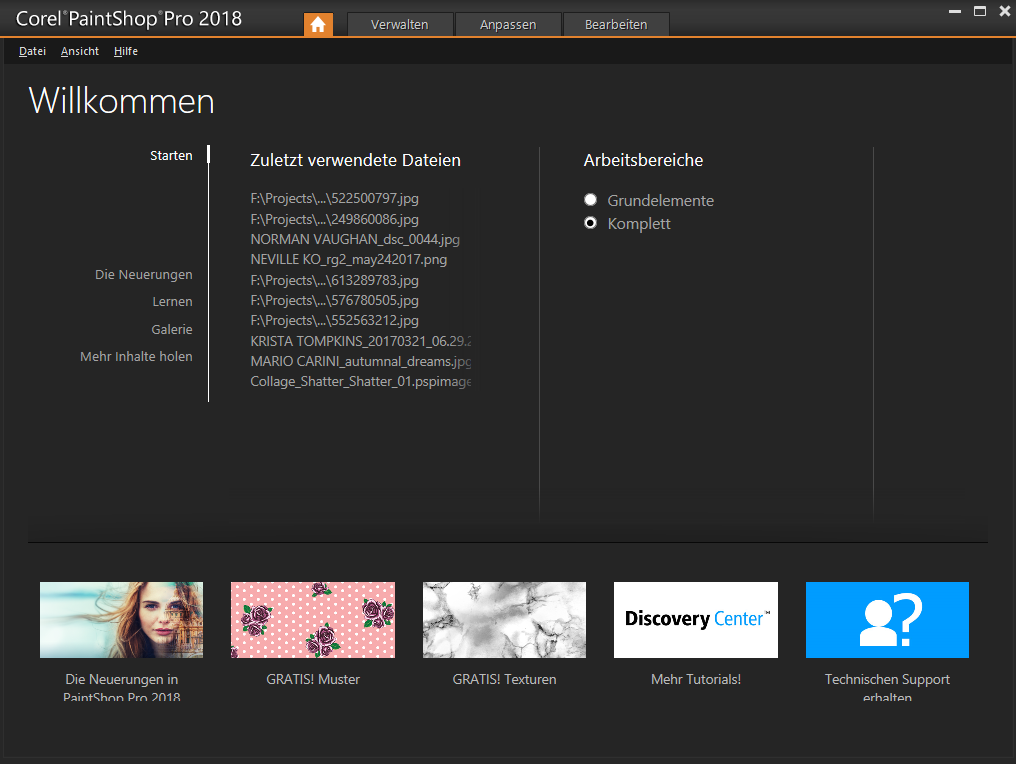Screen dimensions: 1016x764
Task: Open the Home welcome tab icon
Action: 318,25
